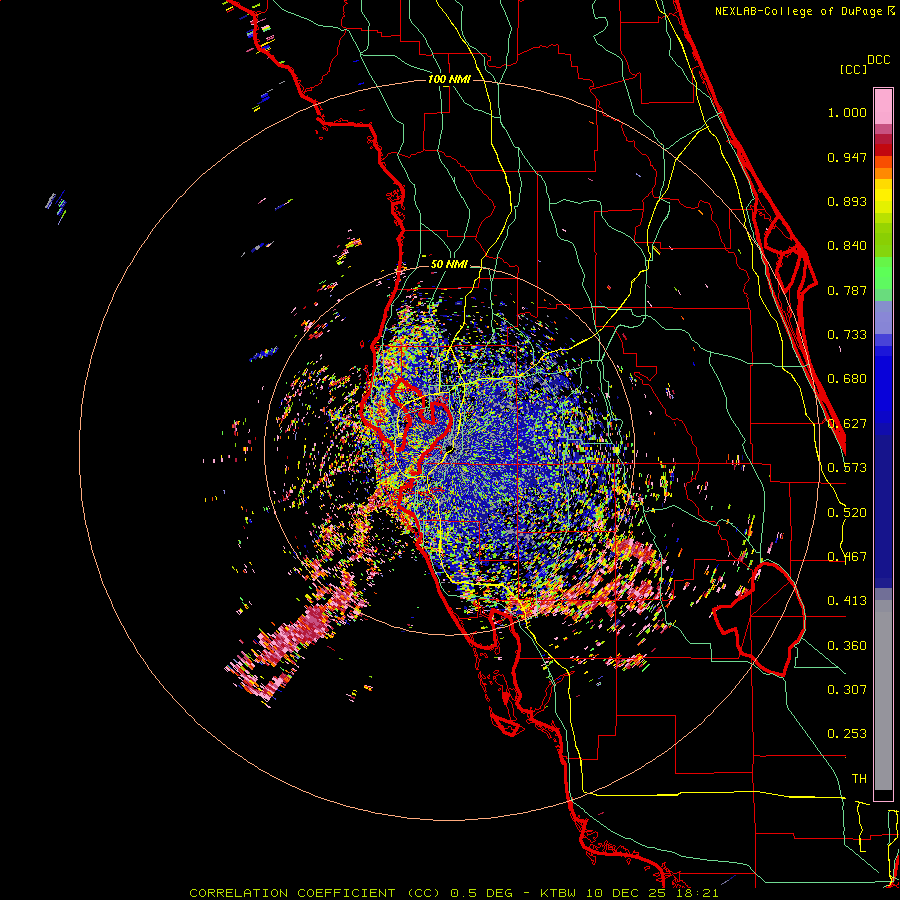The height and width of the screenshot is (900, 900).
Task: Click the DCC label above the color scale
Action: [878, 60]
